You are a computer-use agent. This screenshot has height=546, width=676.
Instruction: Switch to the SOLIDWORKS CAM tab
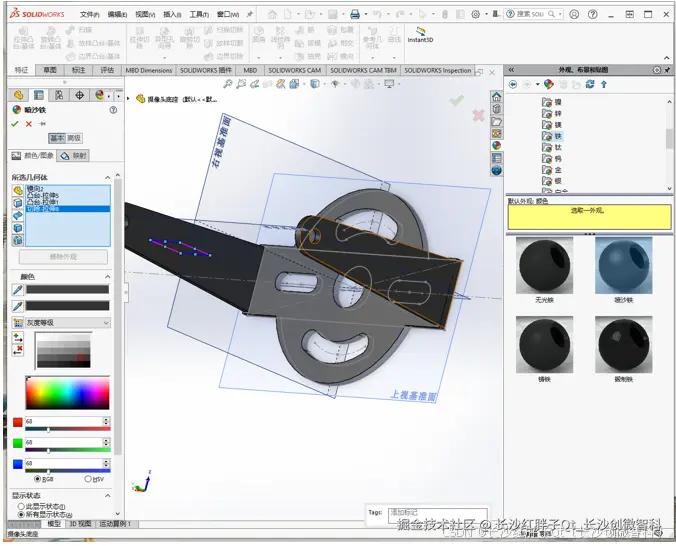coord(294,70)
